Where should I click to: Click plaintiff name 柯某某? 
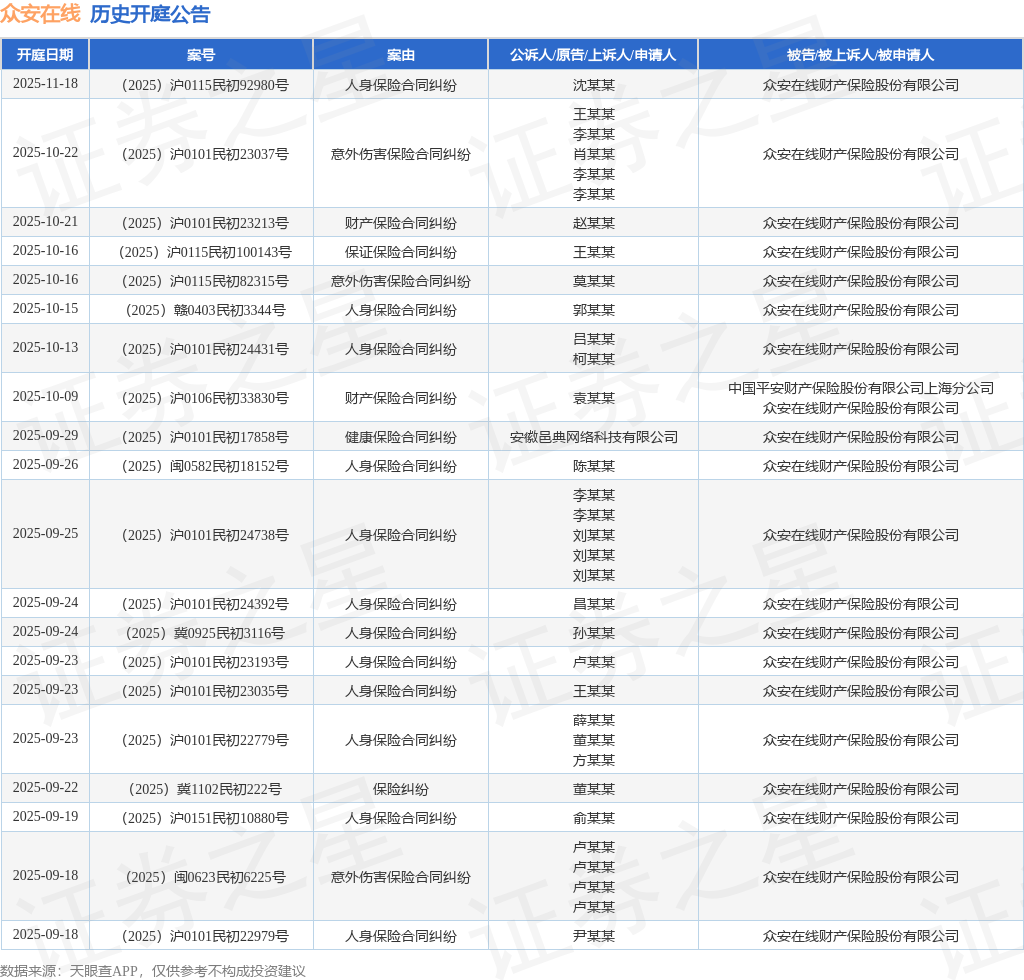(594, 359)
